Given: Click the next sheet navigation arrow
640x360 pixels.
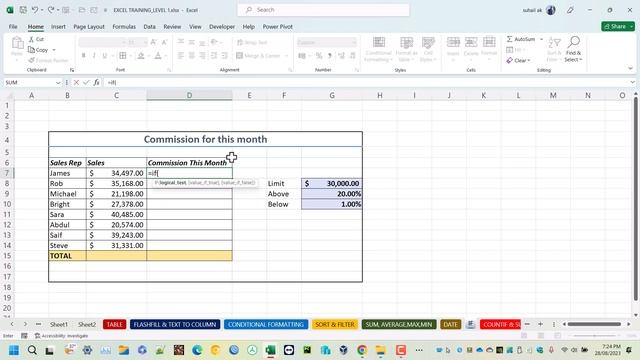Looking at the screenshot, I should [x=25, y=324].
